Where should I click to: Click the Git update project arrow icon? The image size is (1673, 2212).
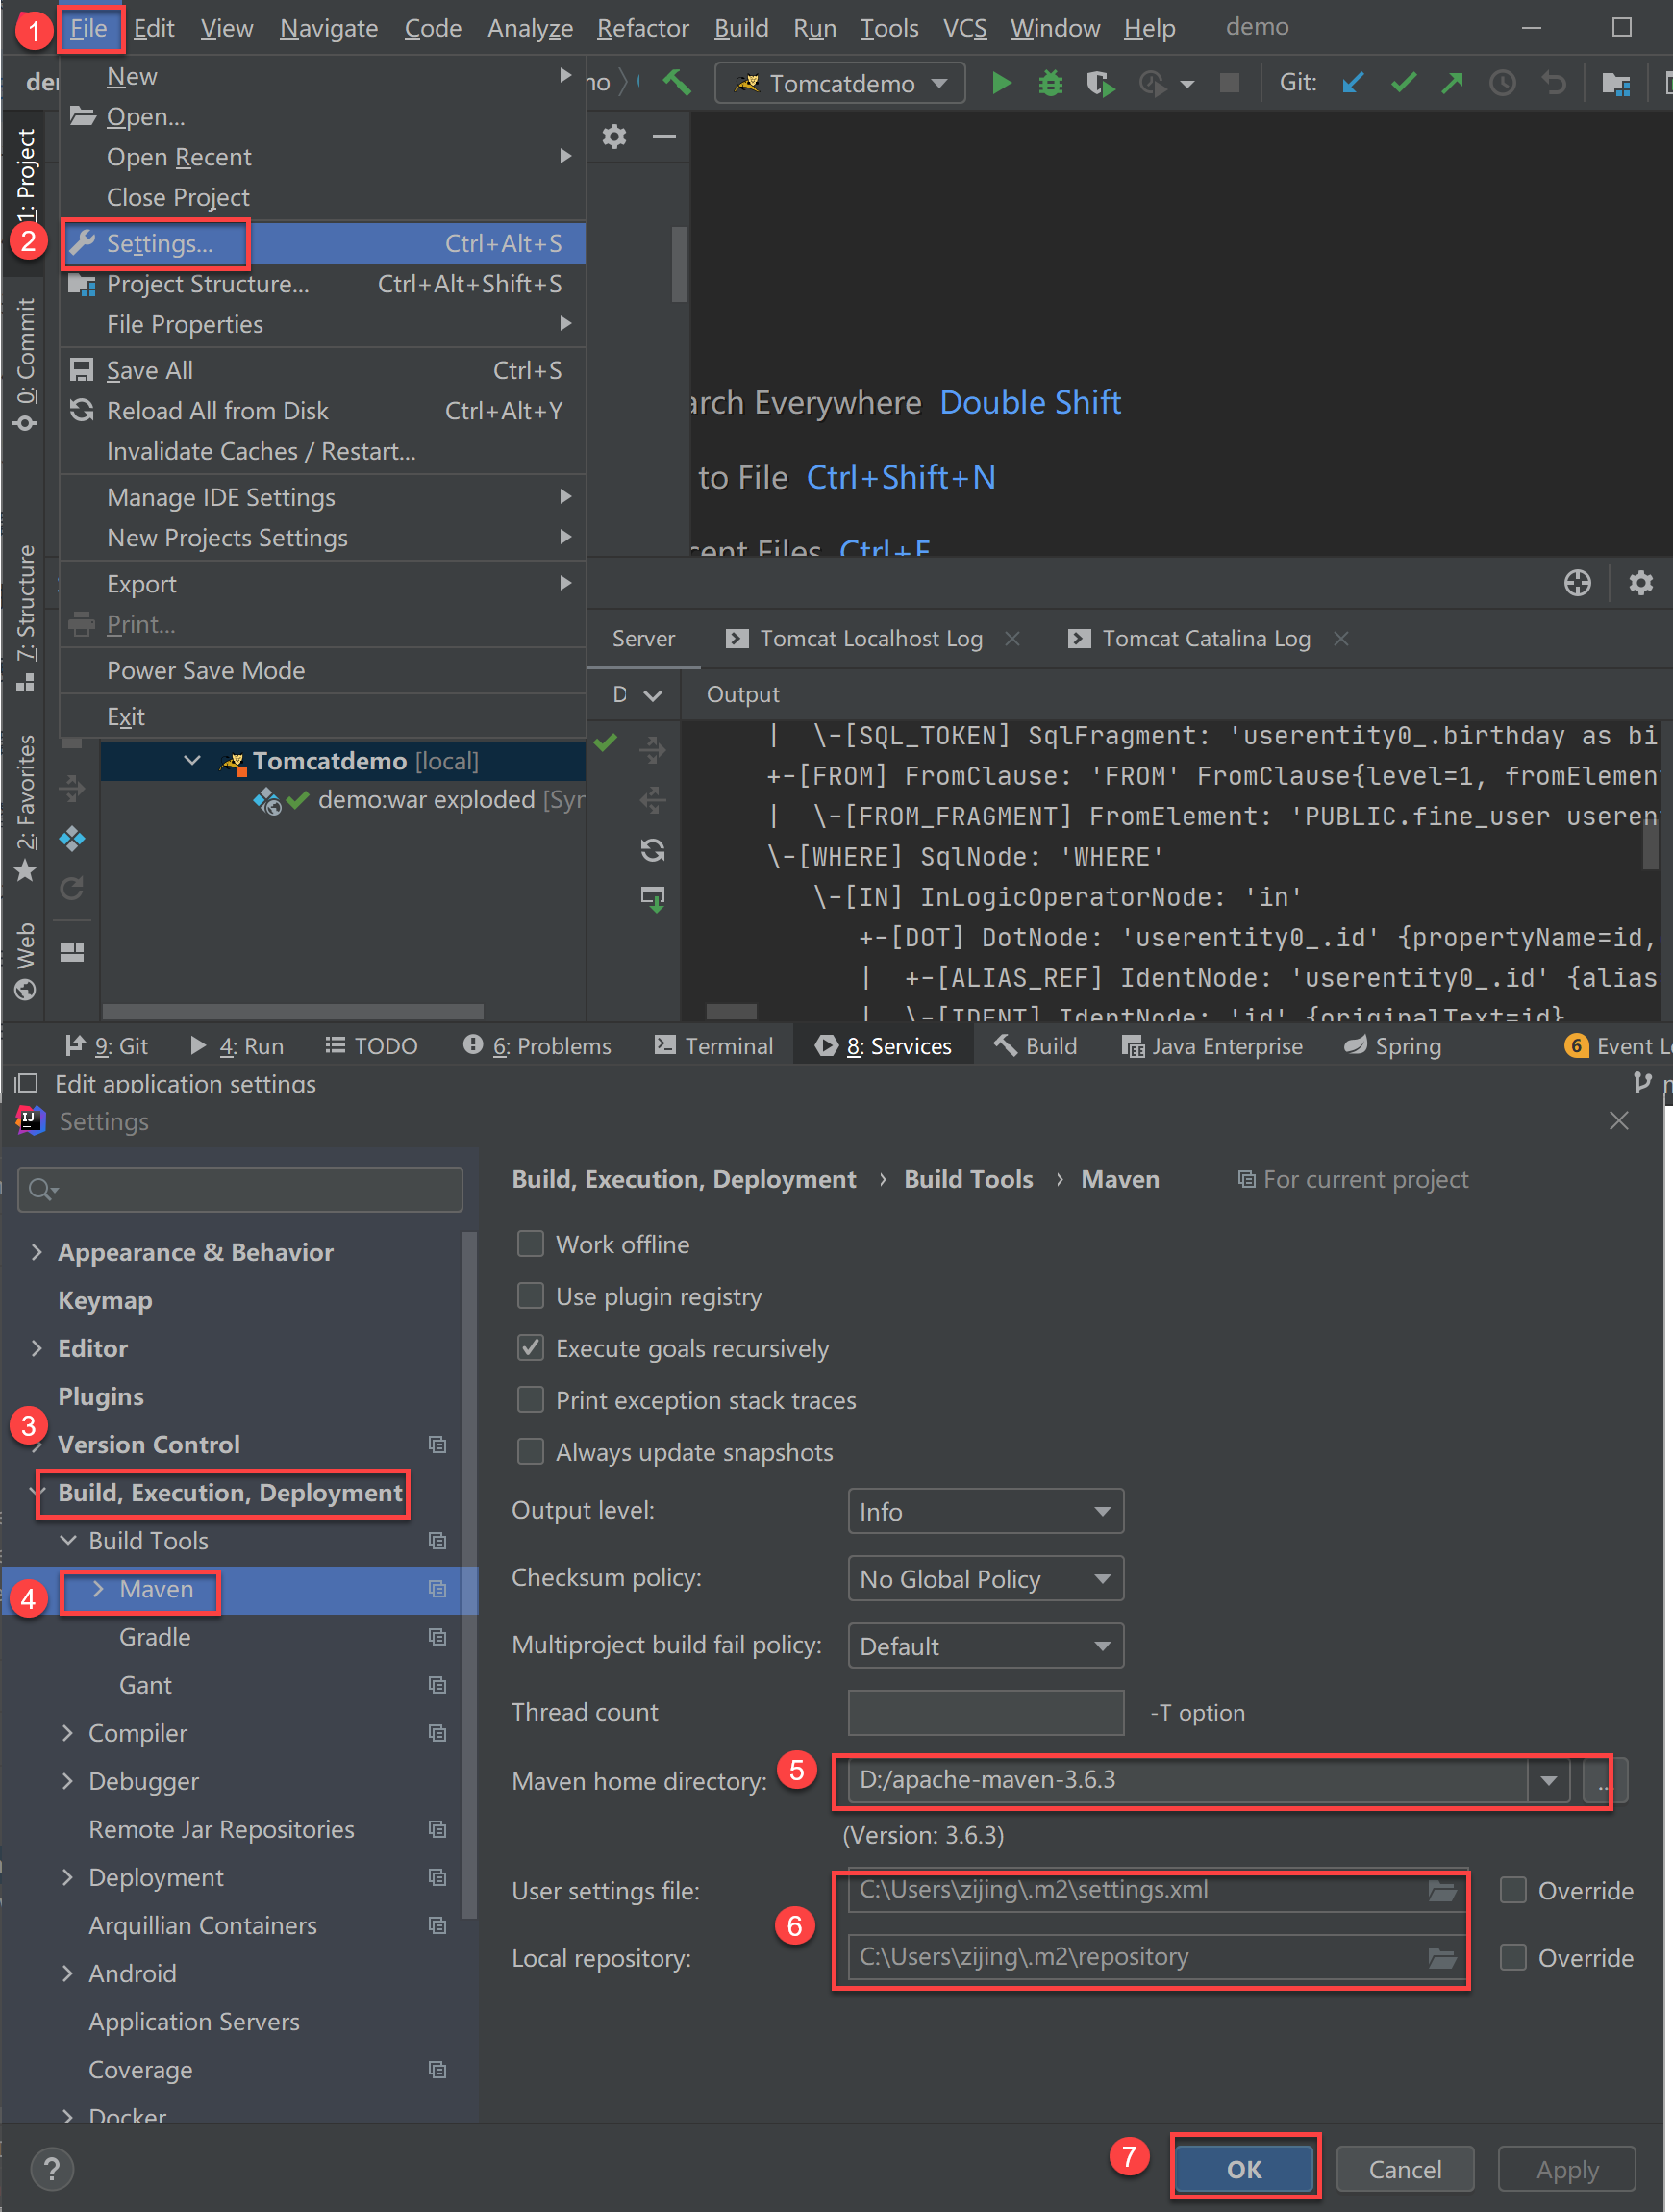(x=1353, y=83)
